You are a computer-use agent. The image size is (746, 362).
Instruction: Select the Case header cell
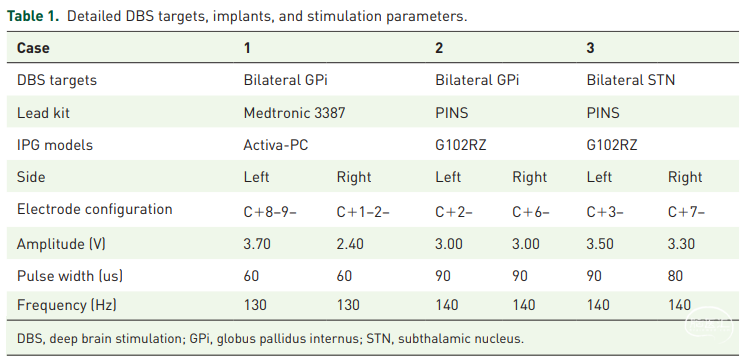[x=33, y=48]
